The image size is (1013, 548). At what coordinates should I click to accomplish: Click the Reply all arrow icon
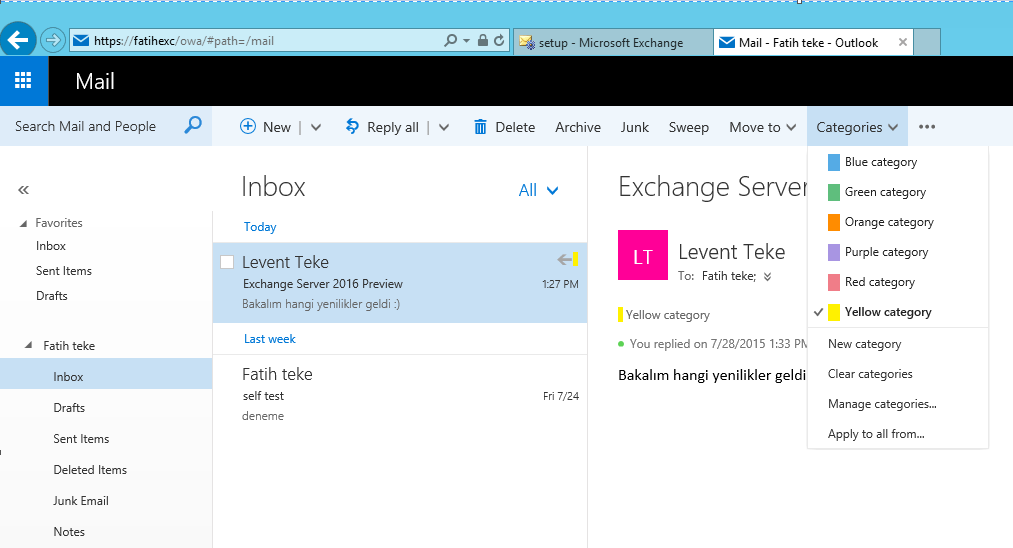pyautogui.click(x=352, y=127)
